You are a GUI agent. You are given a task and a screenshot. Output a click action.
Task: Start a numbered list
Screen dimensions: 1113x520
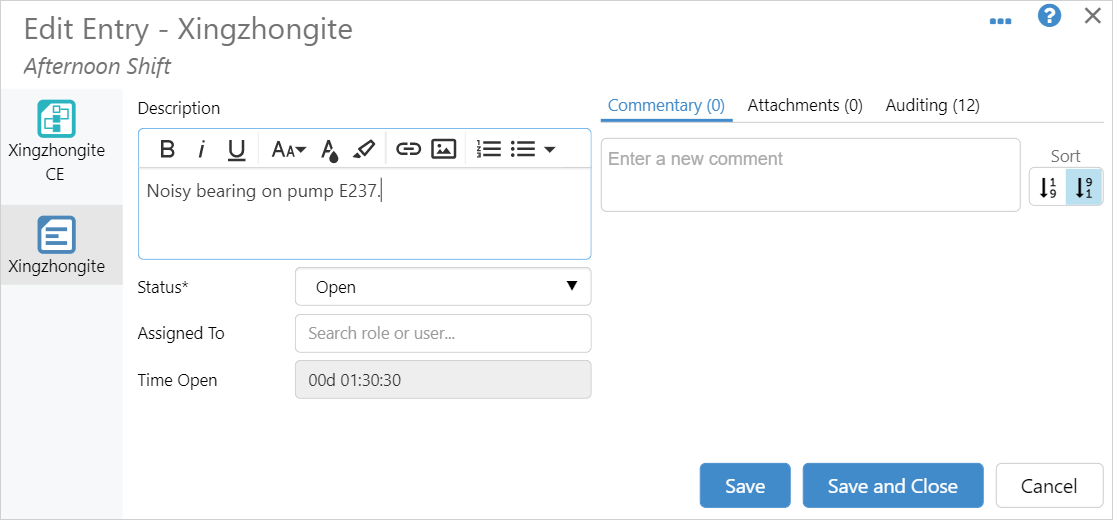coord(489,149)
